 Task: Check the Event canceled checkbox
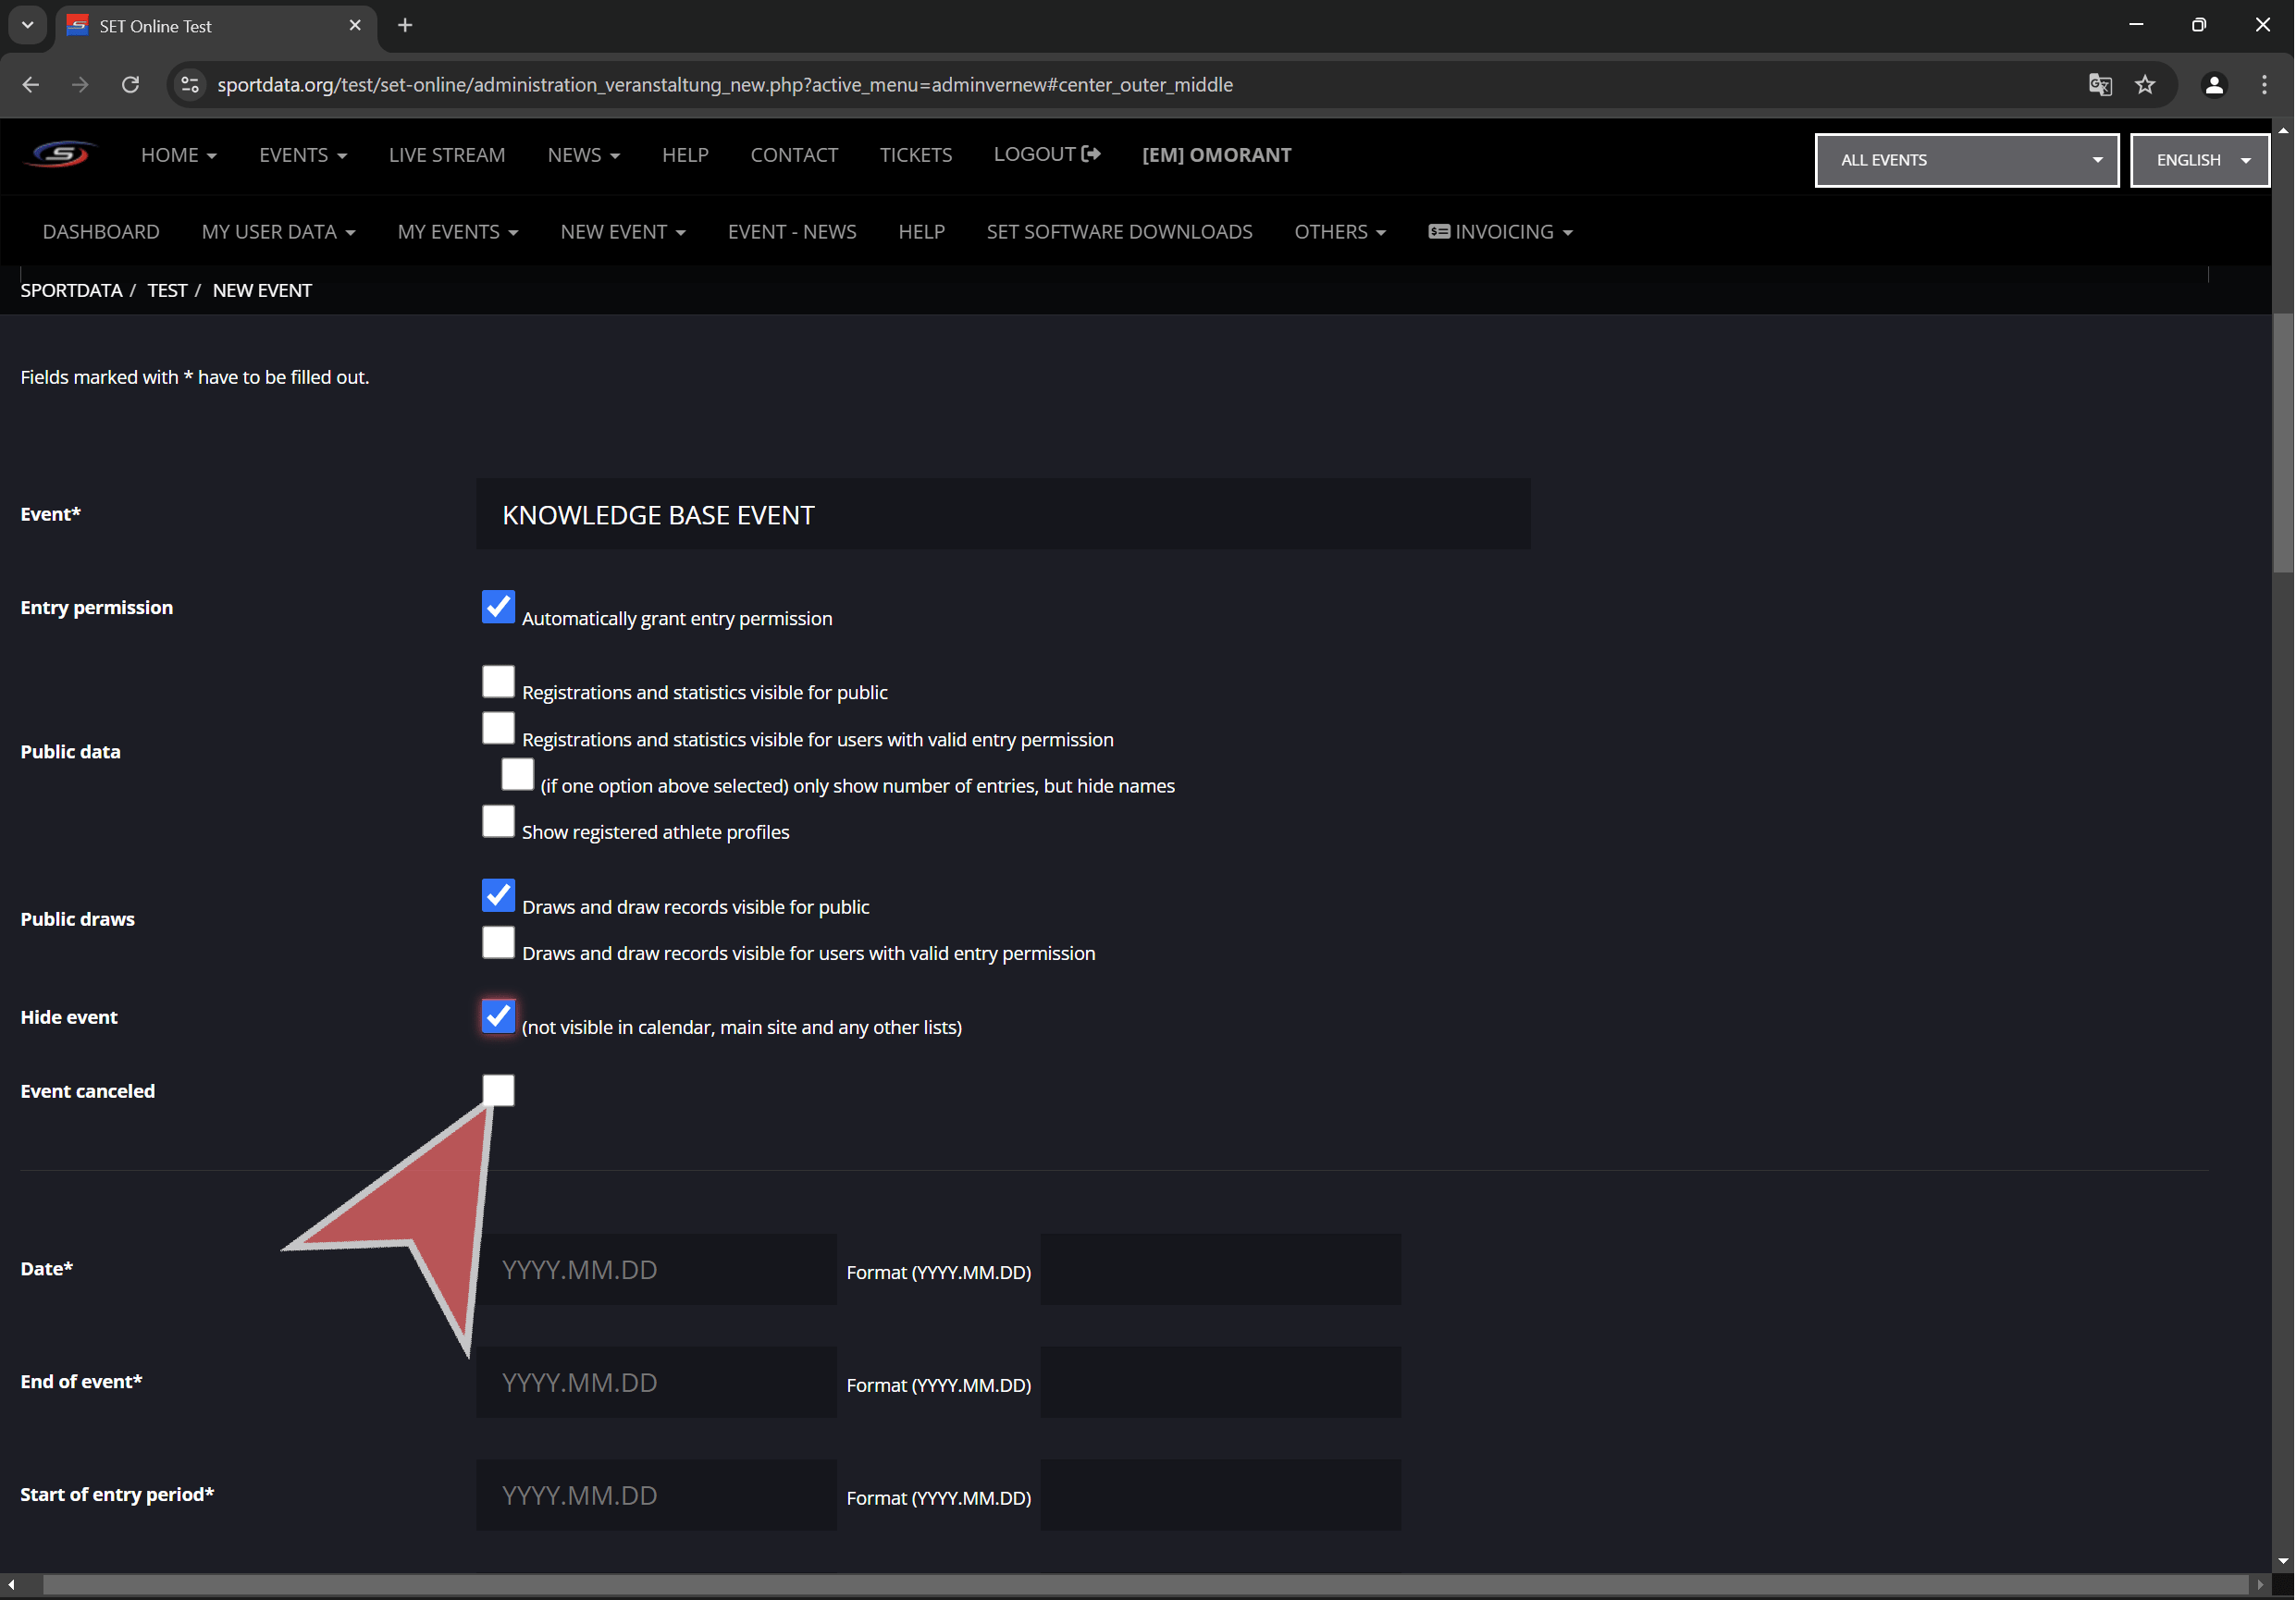point(498,1090)
